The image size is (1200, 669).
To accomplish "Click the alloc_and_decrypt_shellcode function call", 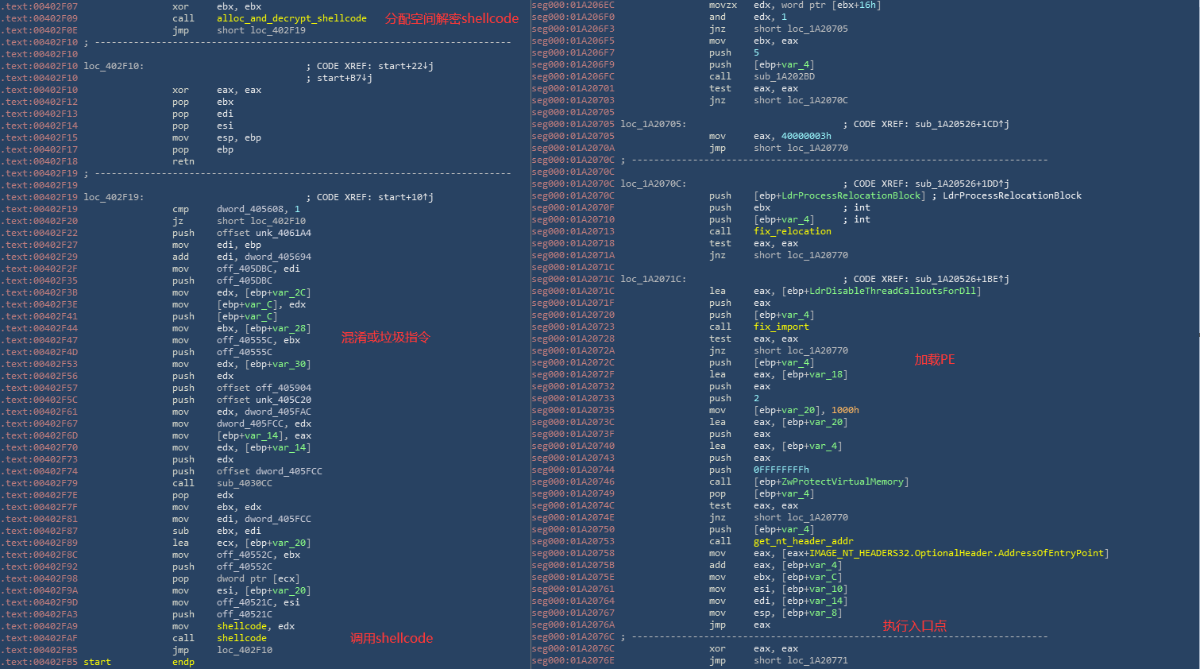I will (292, 18).
